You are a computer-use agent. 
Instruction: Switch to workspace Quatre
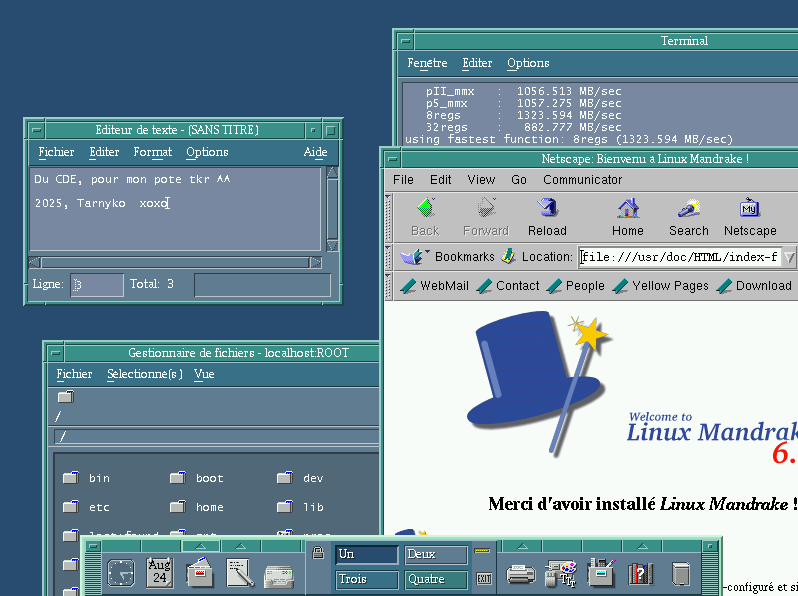pyautogui.click(x=436, y=579)
